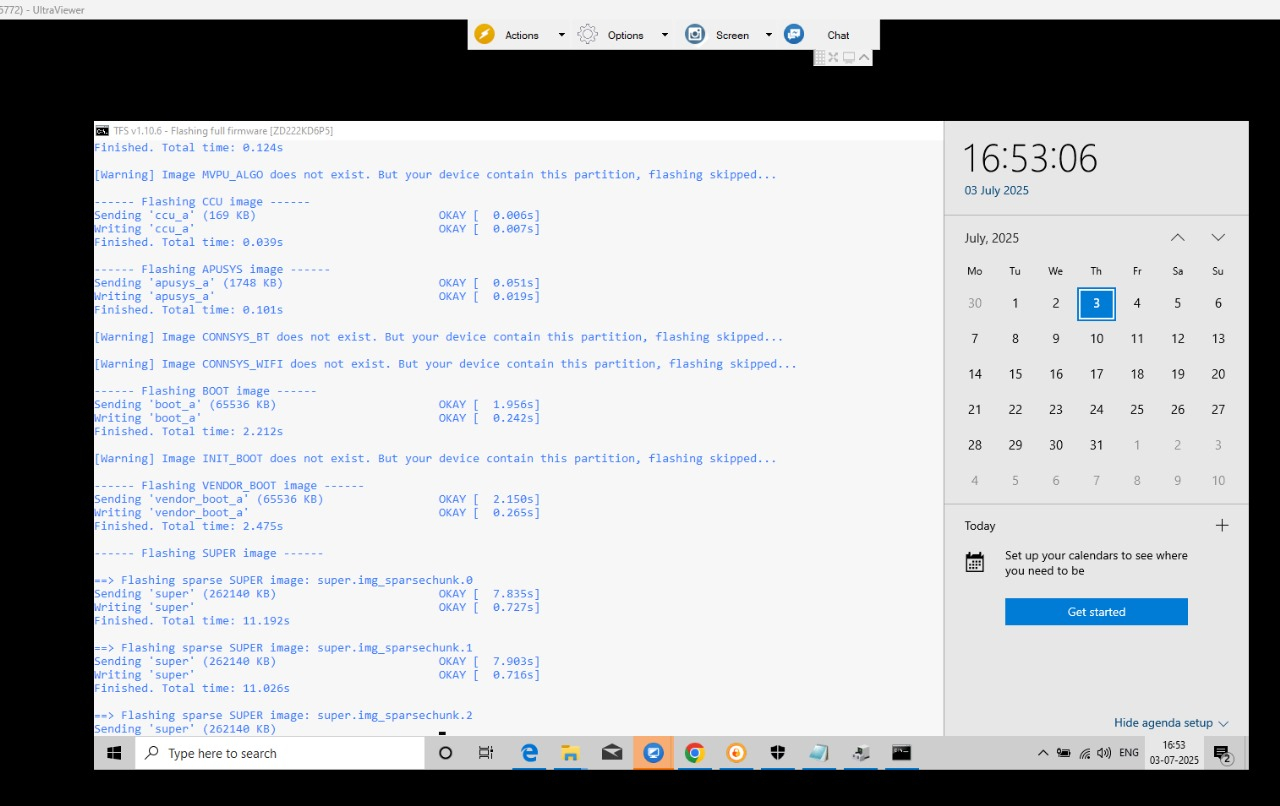Collapse the UltraViewer toolbar with the up chevron
The height and width of the screenshot is (806, 1280).
coord(864,58)
